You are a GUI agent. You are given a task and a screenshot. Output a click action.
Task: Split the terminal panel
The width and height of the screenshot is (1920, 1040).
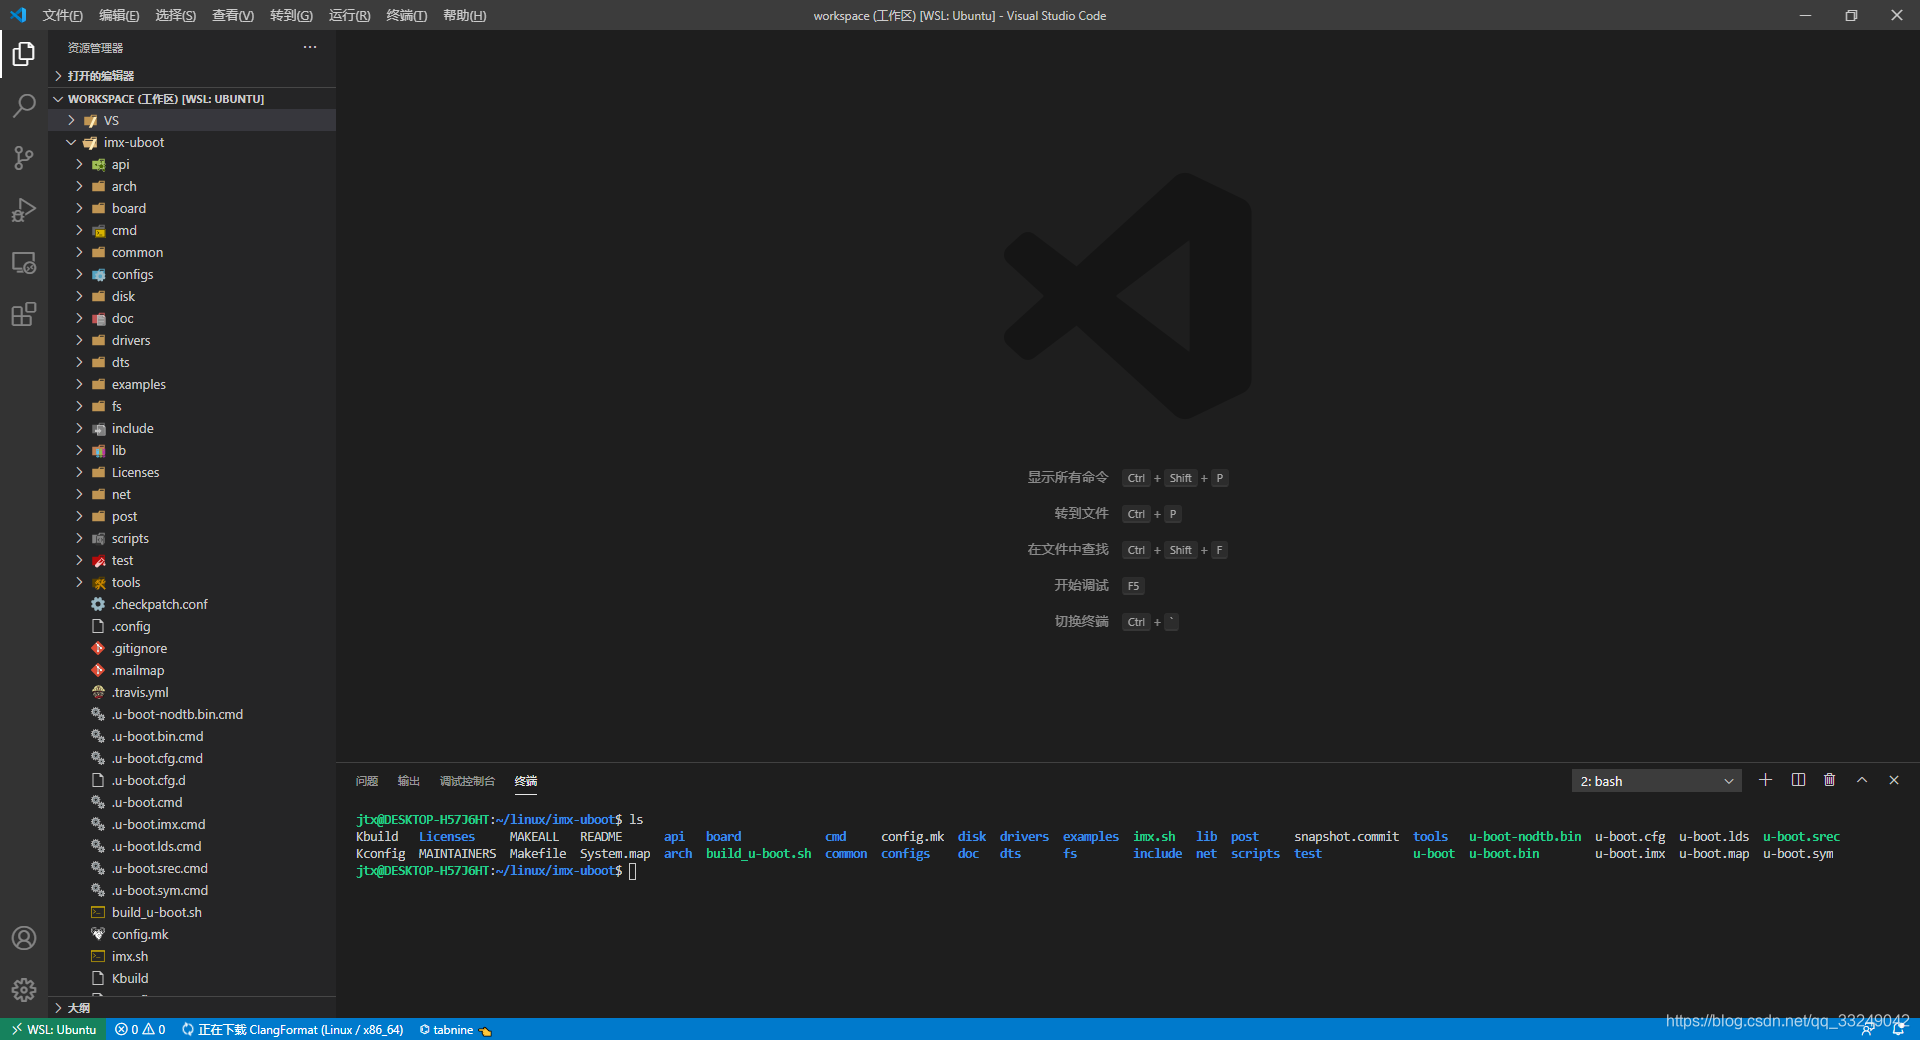(1798, 780)
